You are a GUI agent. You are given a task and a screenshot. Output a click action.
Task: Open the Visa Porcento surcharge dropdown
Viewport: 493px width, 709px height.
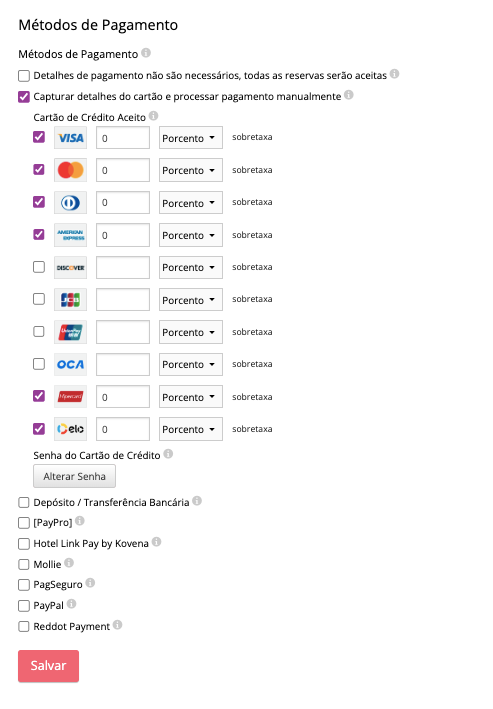190,138
